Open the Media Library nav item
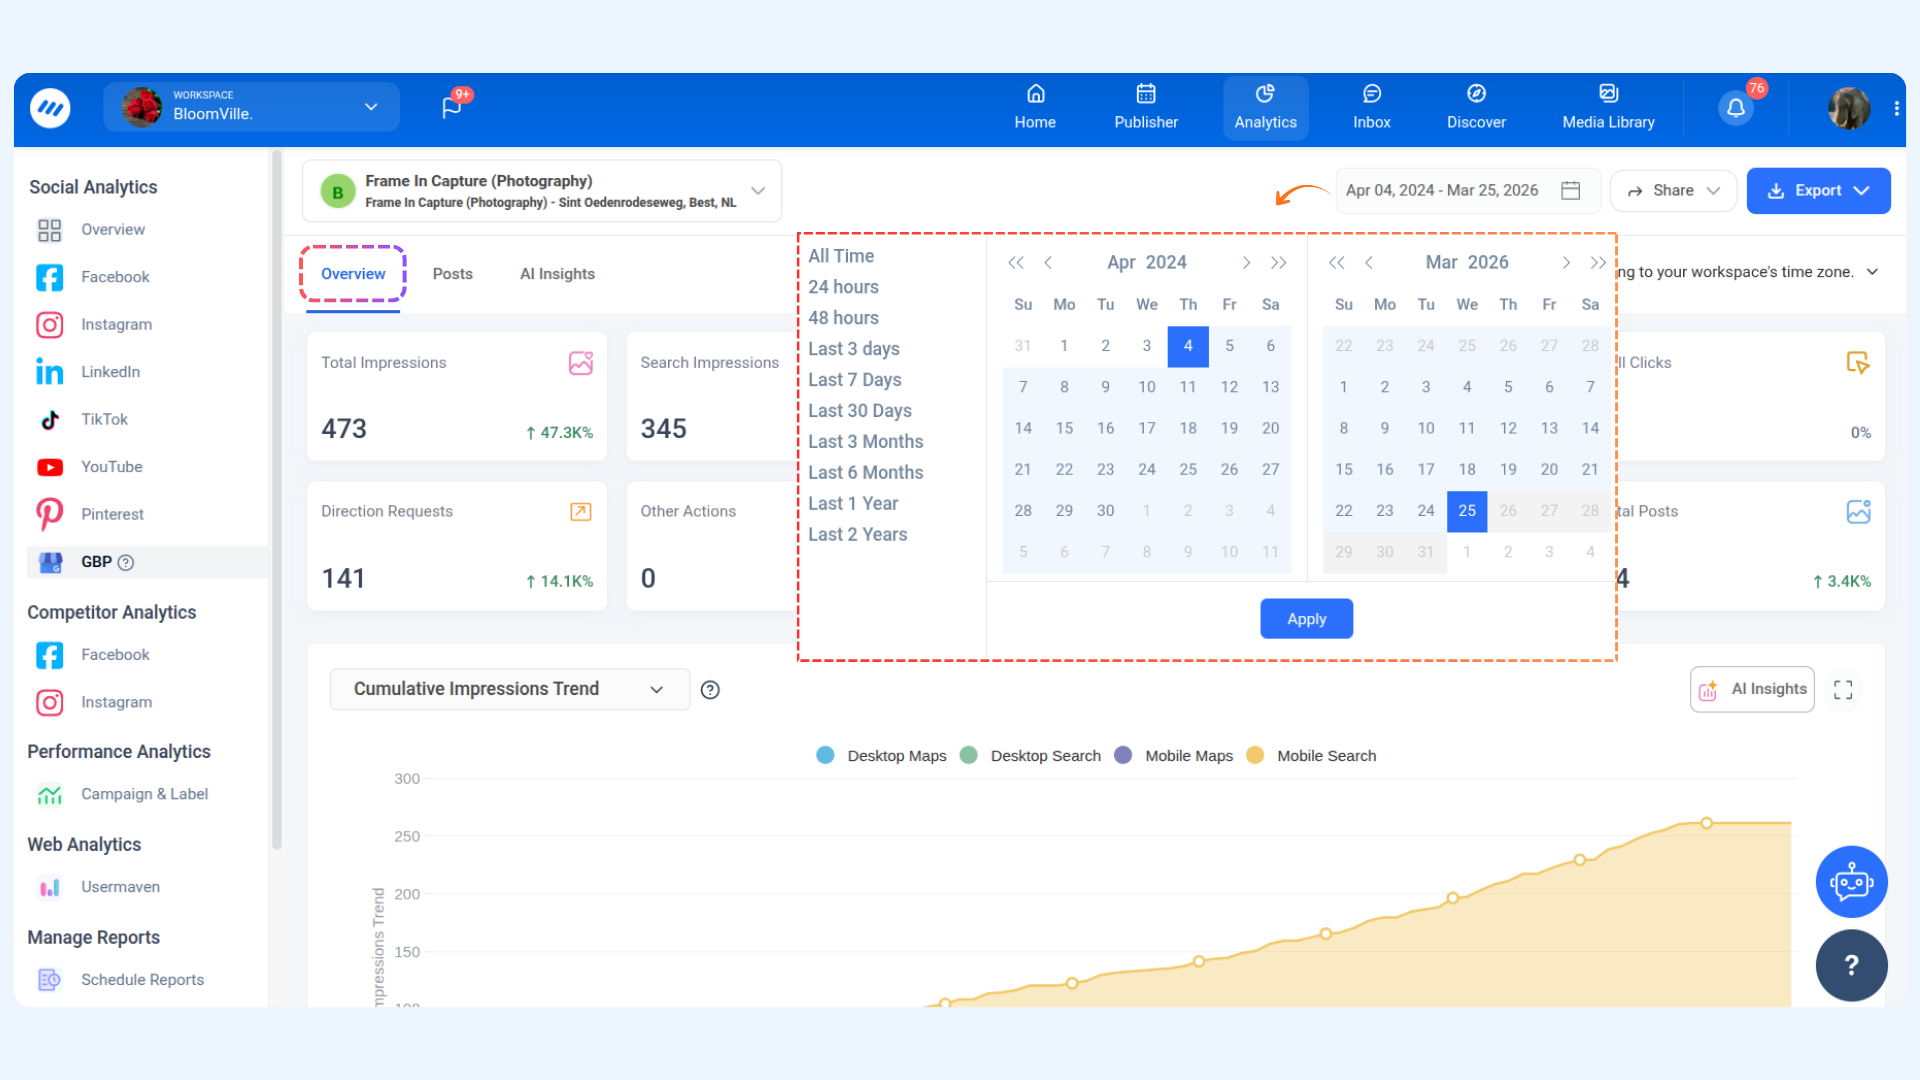 point(1608,107)
